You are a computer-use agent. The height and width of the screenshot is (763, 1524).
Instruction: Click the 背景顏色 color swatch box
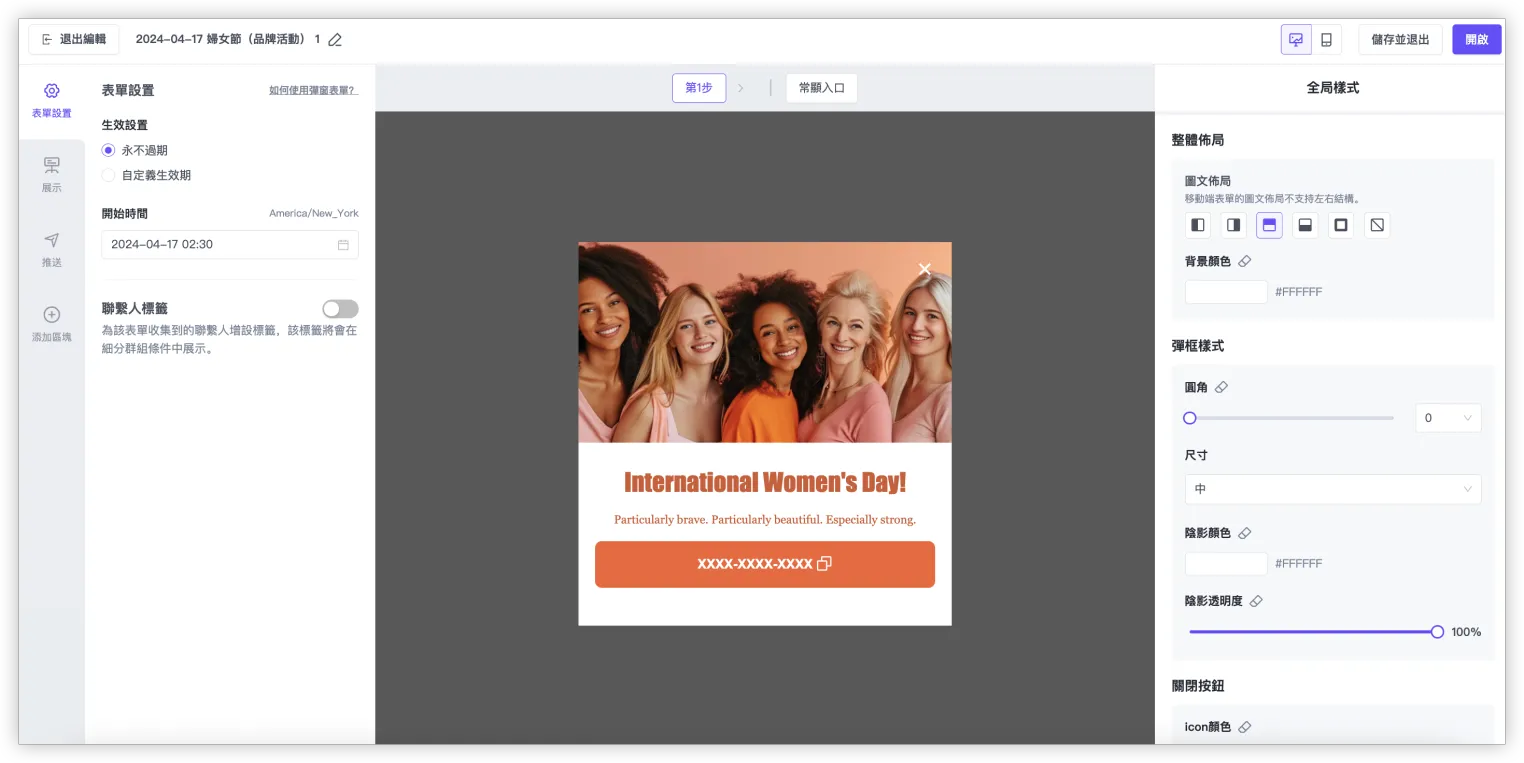click(x=1226, y=292)
